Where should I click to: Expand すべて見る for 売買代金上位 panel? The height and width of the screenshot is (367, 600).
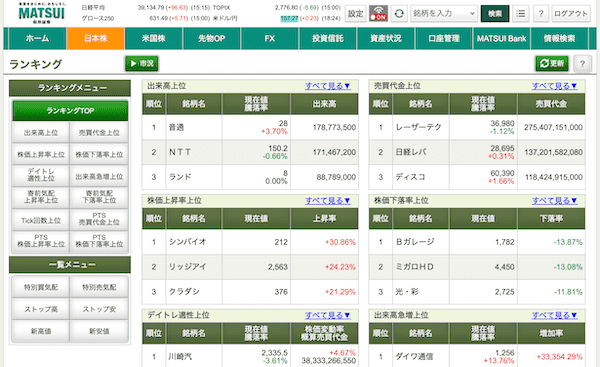pos(554,86)
